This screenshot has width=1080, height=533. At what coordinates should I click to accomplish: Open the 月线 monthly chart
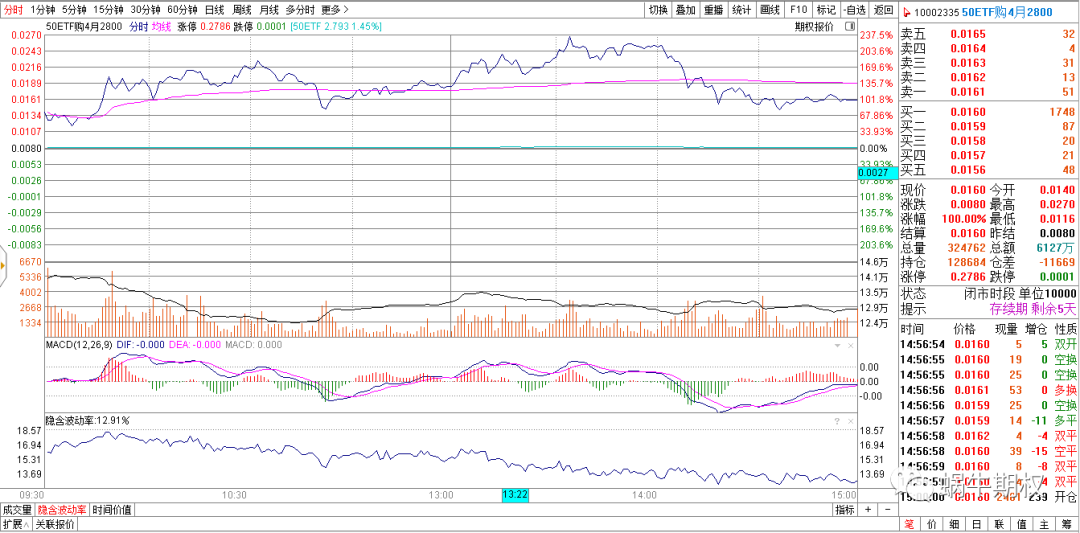click(269, 10)
